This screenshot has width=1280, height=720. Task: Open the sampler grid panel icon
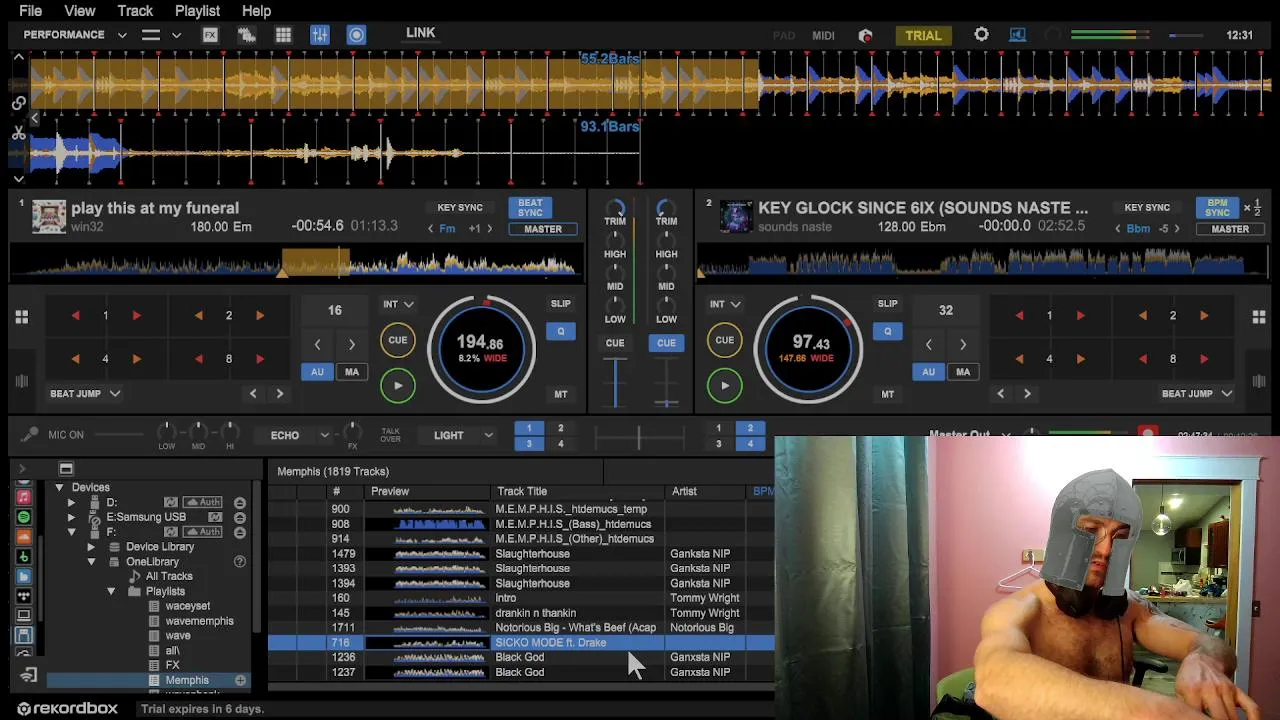284,35
